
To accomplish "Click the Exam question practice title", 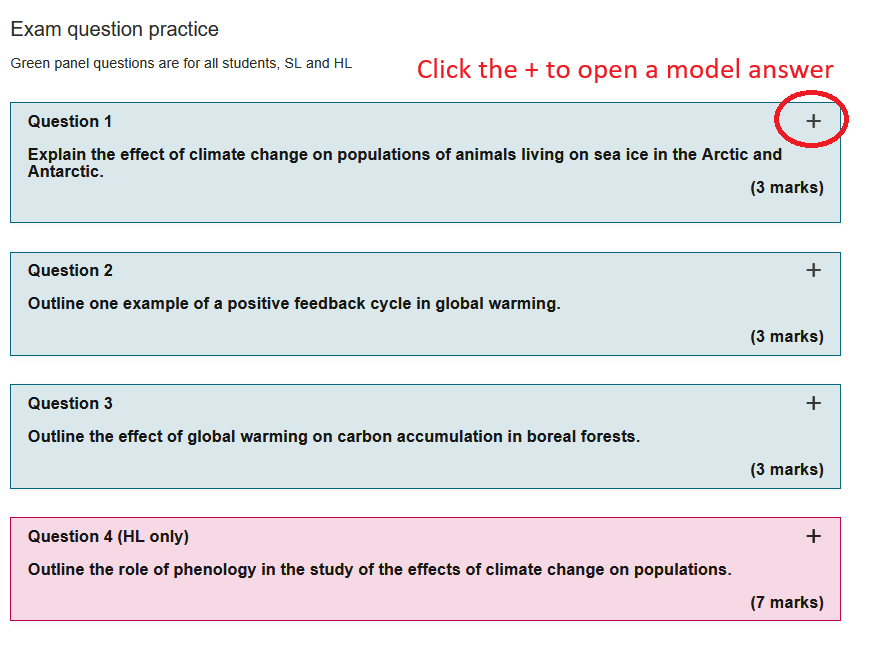I will tap(115, 29).
